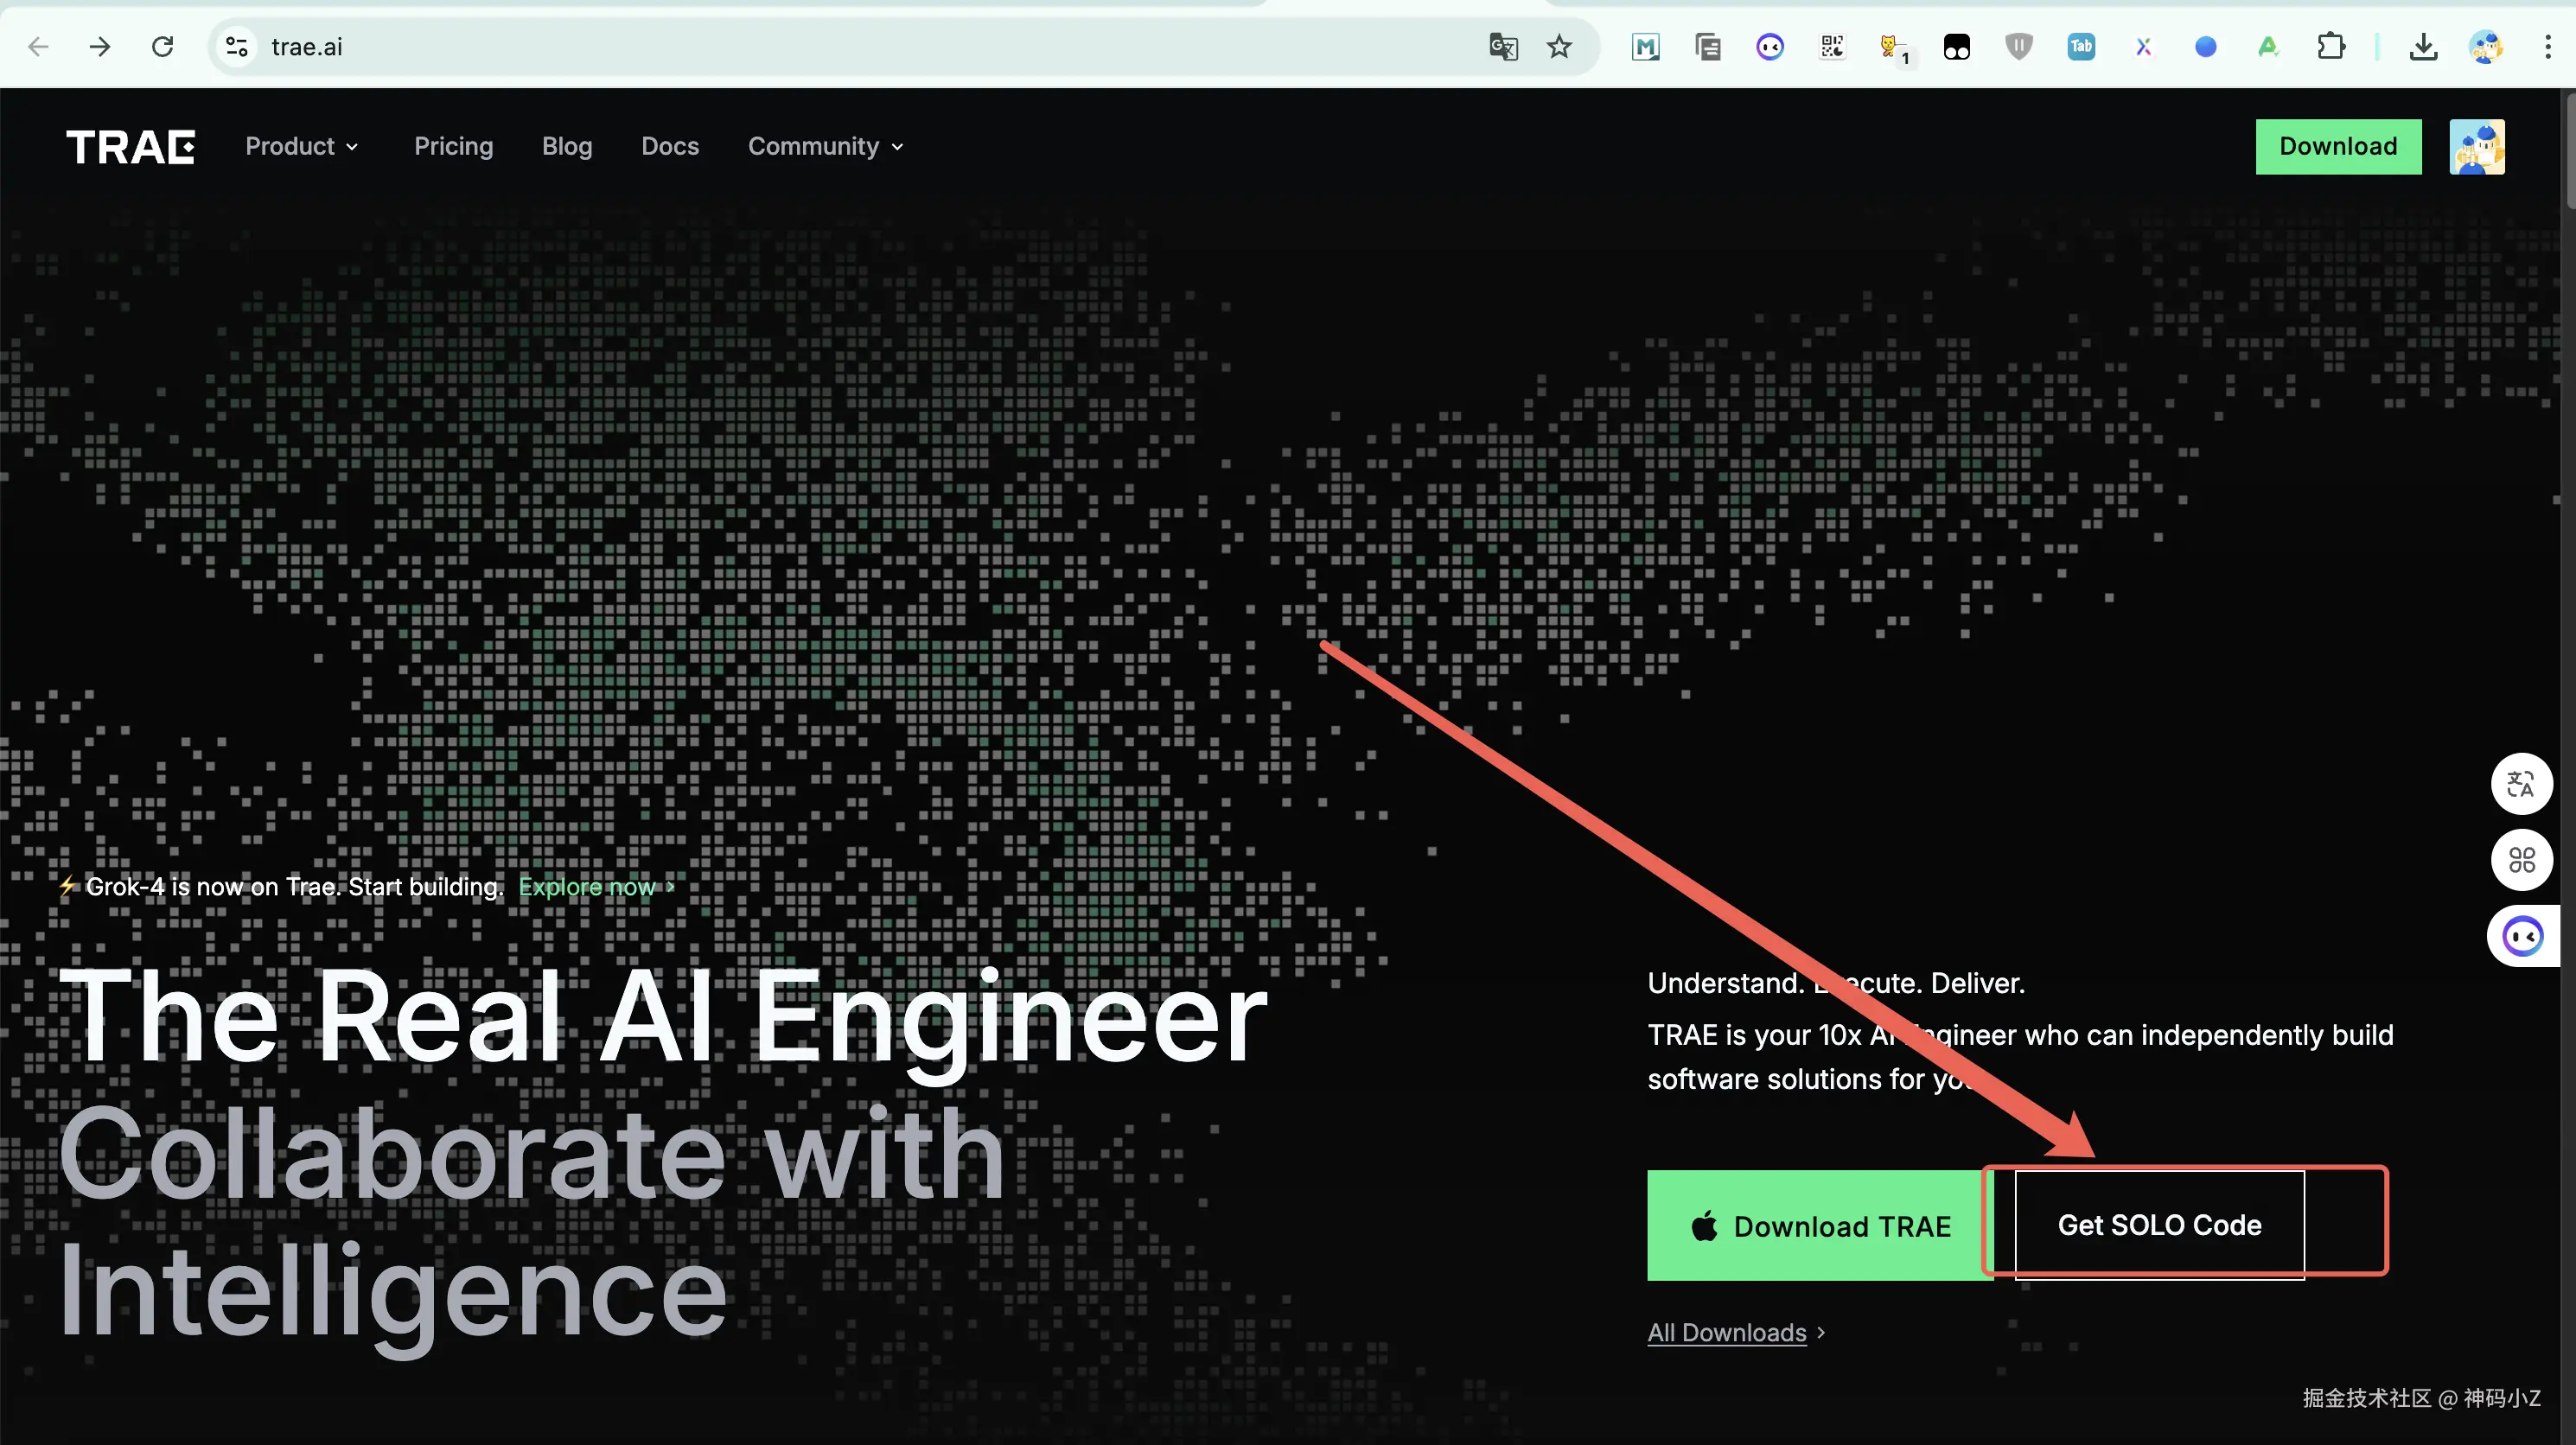
Task: Open the browser extensions puzzle icon
Action: point(2331,47)
